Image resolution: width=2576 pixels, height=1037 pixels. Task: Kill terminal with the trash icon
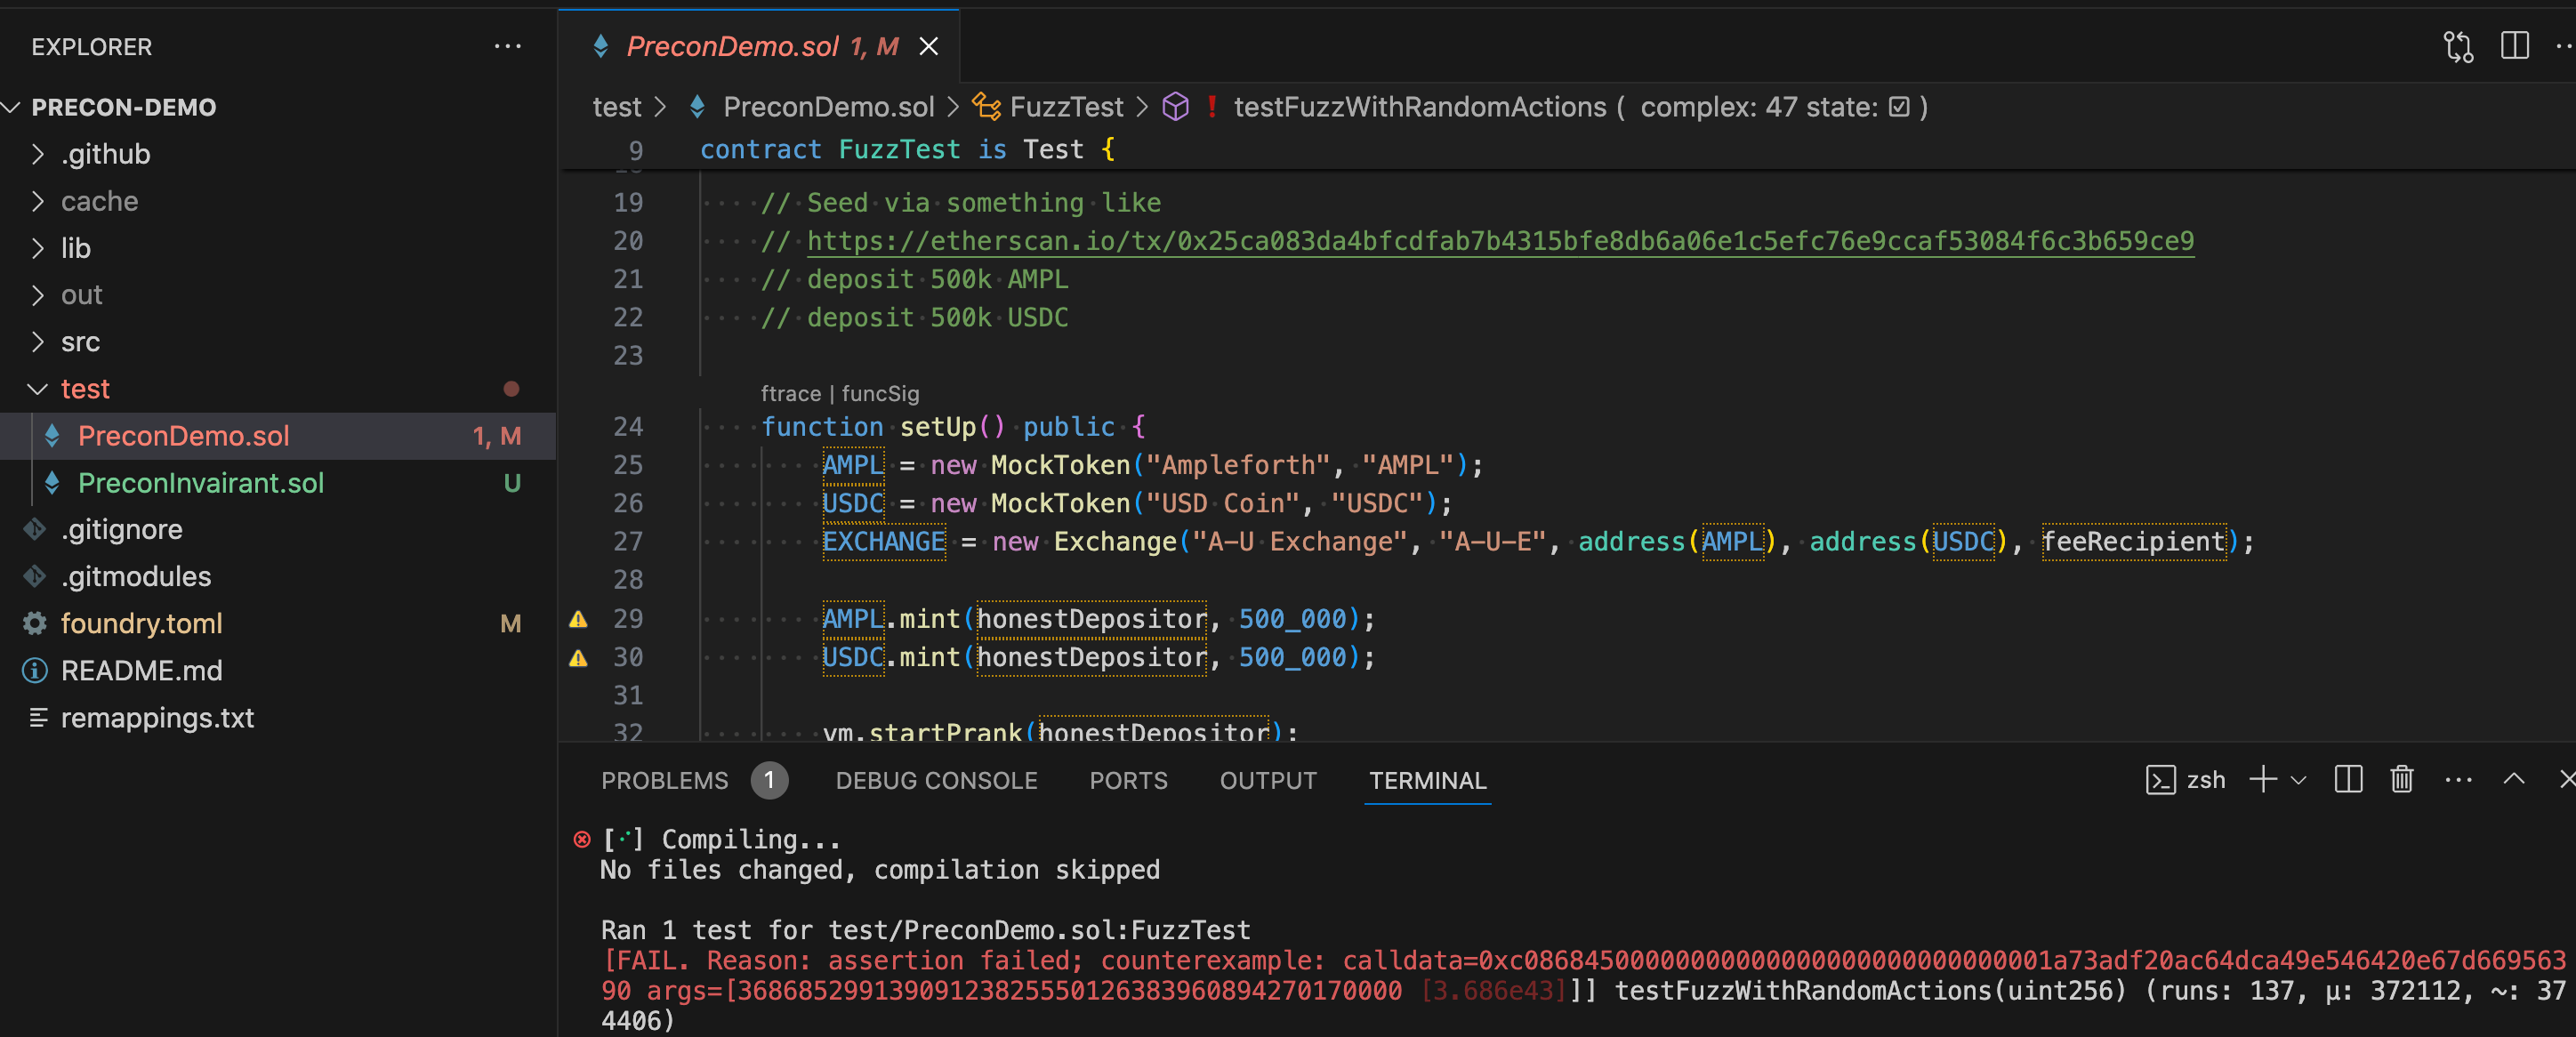click(x=2401, y=780)
